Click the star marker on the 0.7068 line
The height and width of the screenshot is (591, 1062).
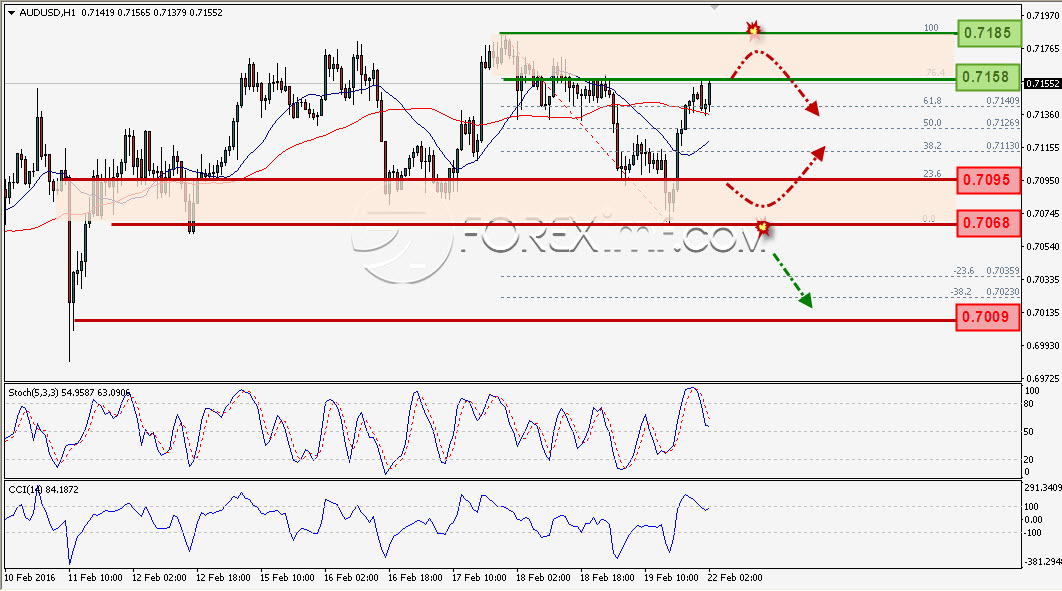[763, 227]
